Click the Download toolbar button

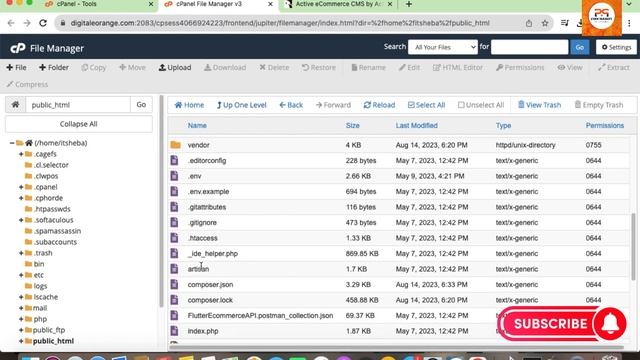(225, 67)
